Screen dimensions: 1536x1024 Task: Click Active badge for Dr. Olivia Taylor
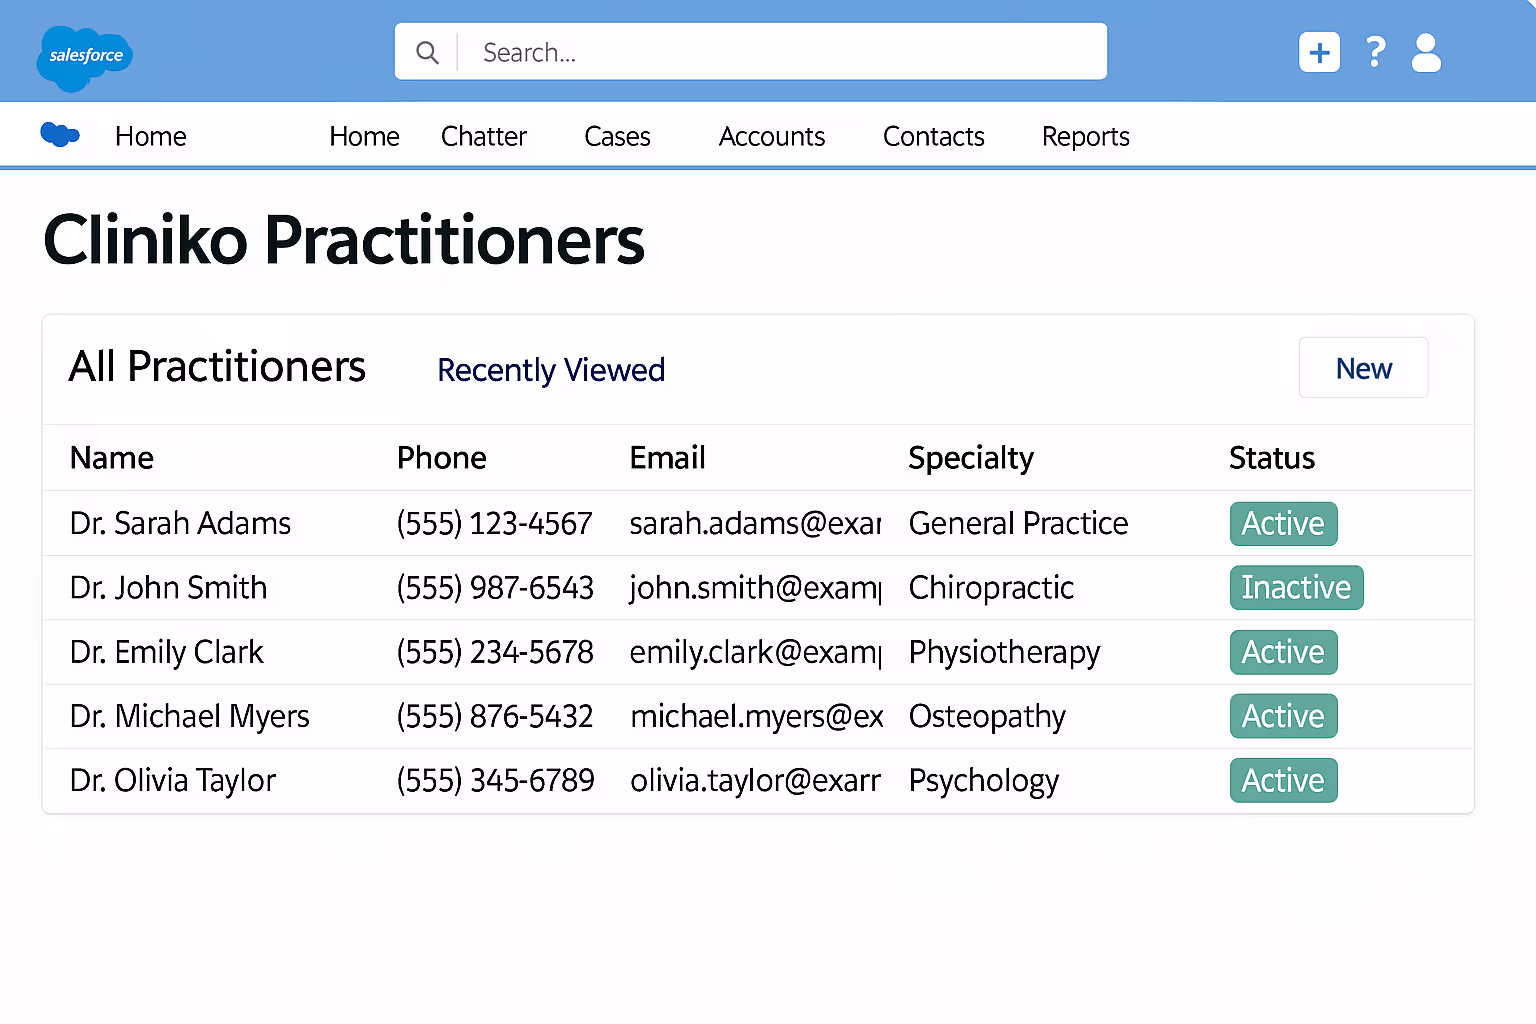[1283, 780]
